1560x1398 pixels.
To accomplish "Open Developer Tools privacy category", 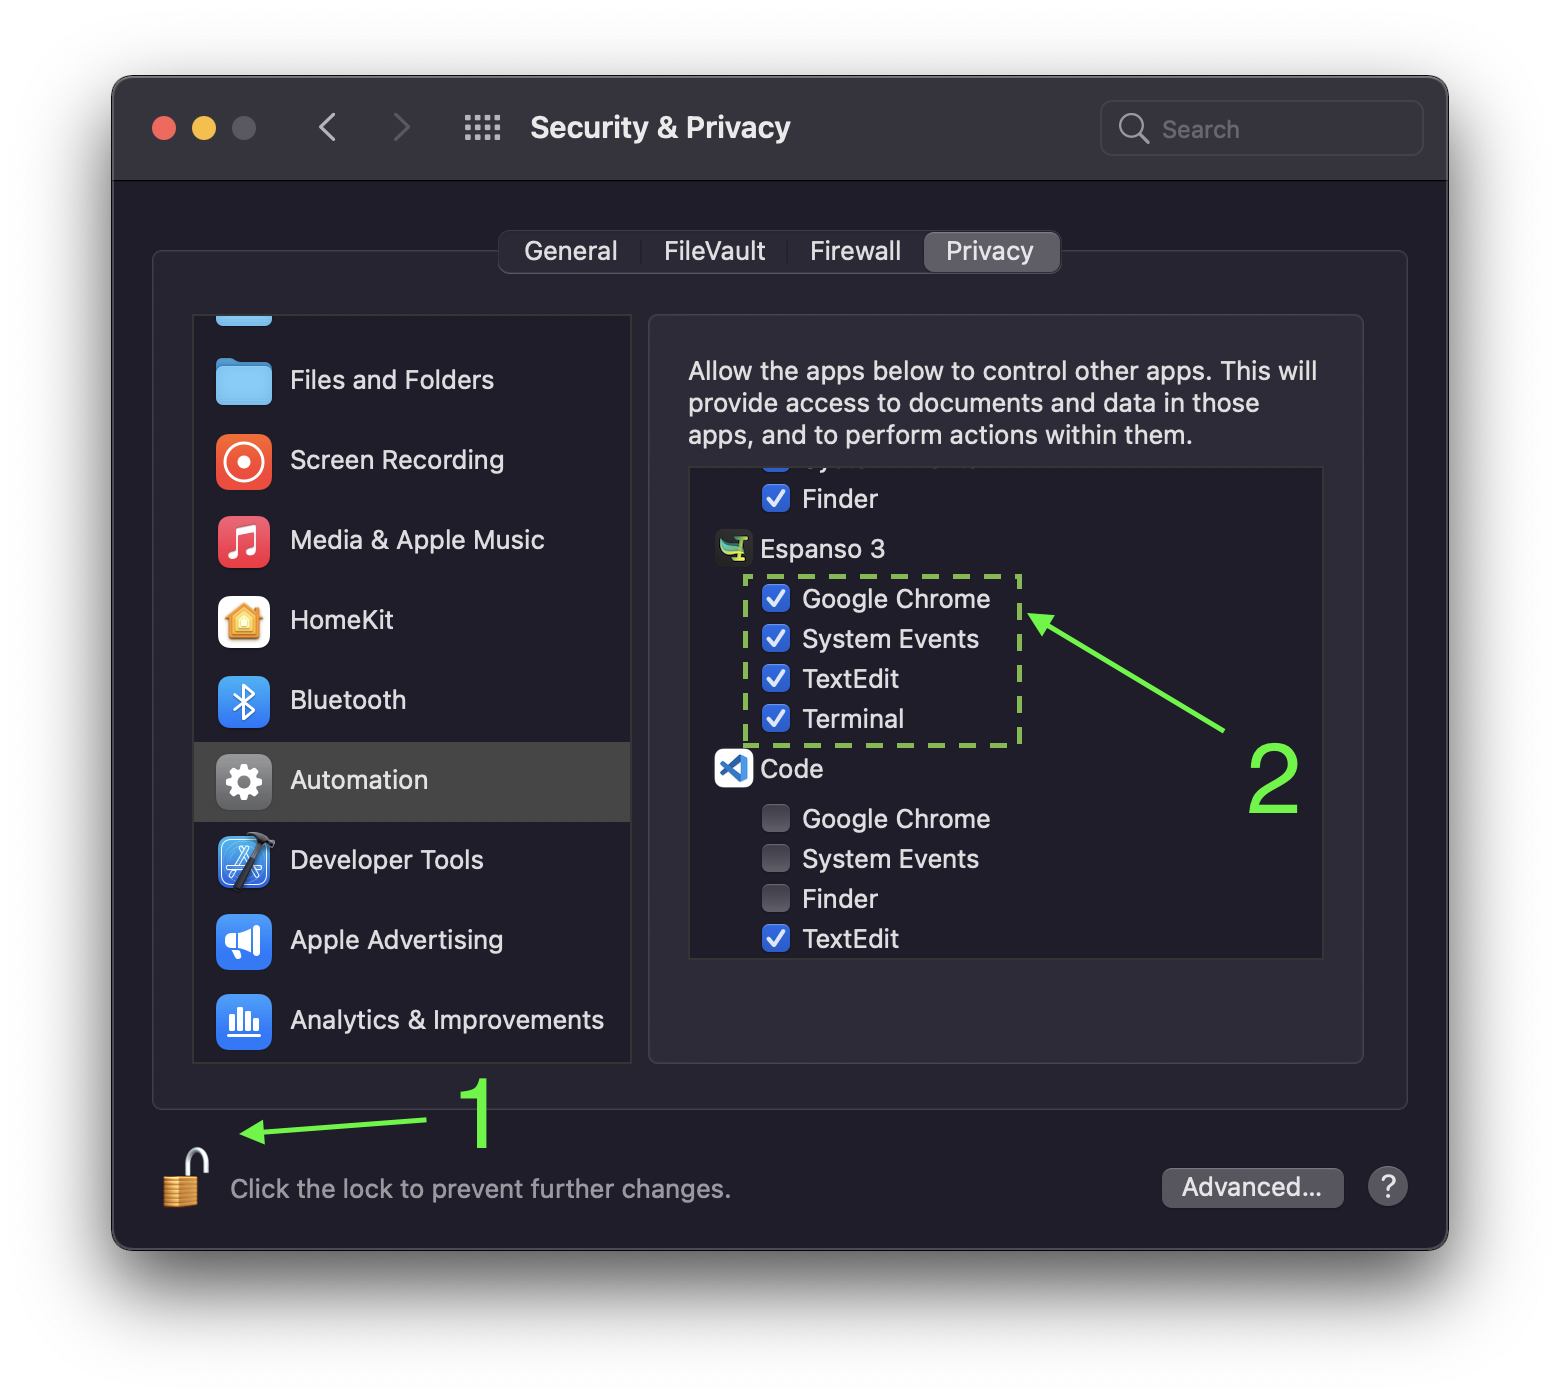I will [x=386, y=861].
